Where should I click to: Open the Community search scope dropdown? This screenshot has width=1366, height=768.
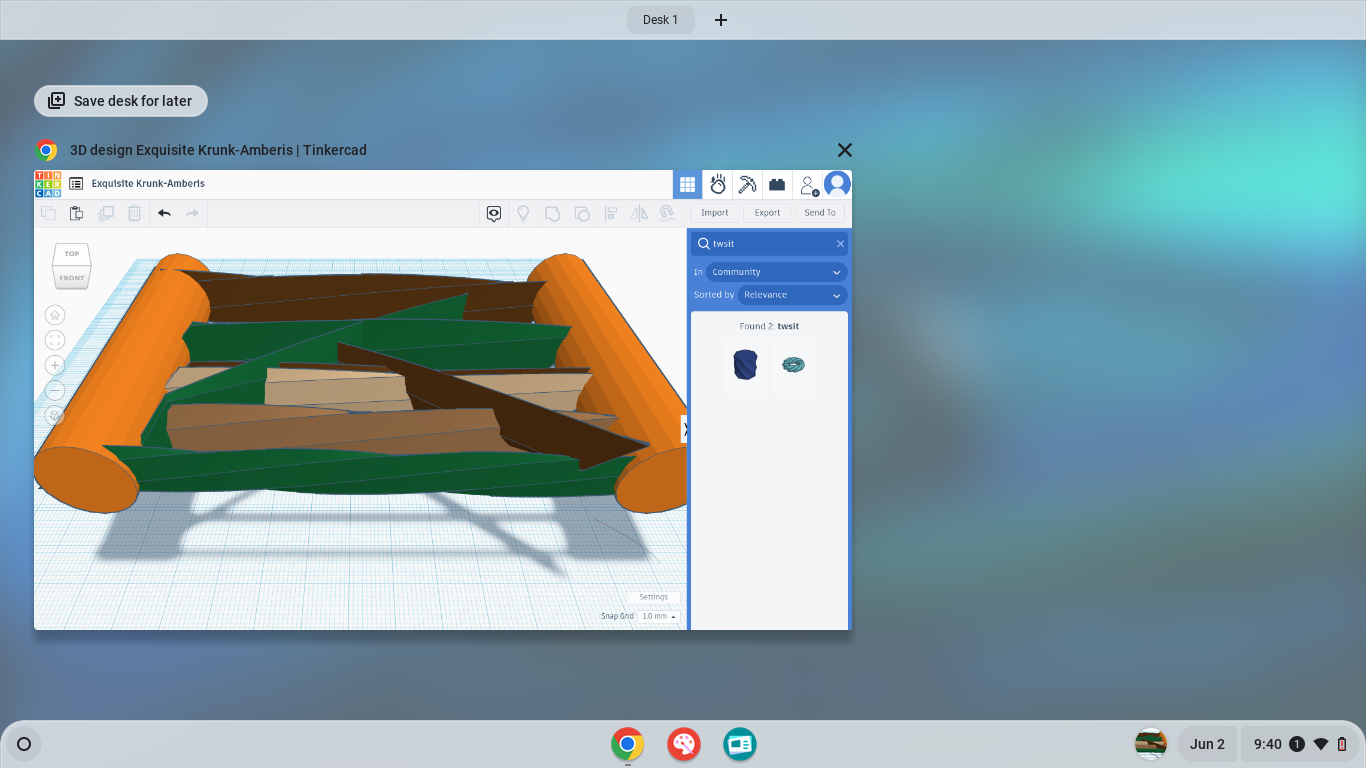775,271
